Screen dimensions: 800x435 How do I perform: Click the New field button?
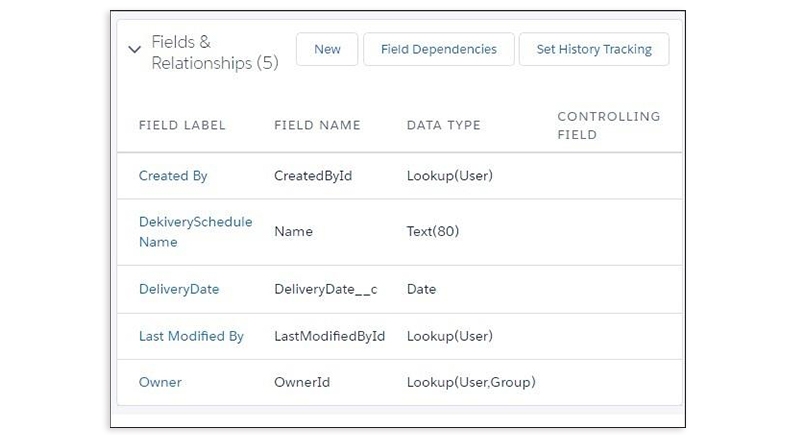(x=327, y=49)
